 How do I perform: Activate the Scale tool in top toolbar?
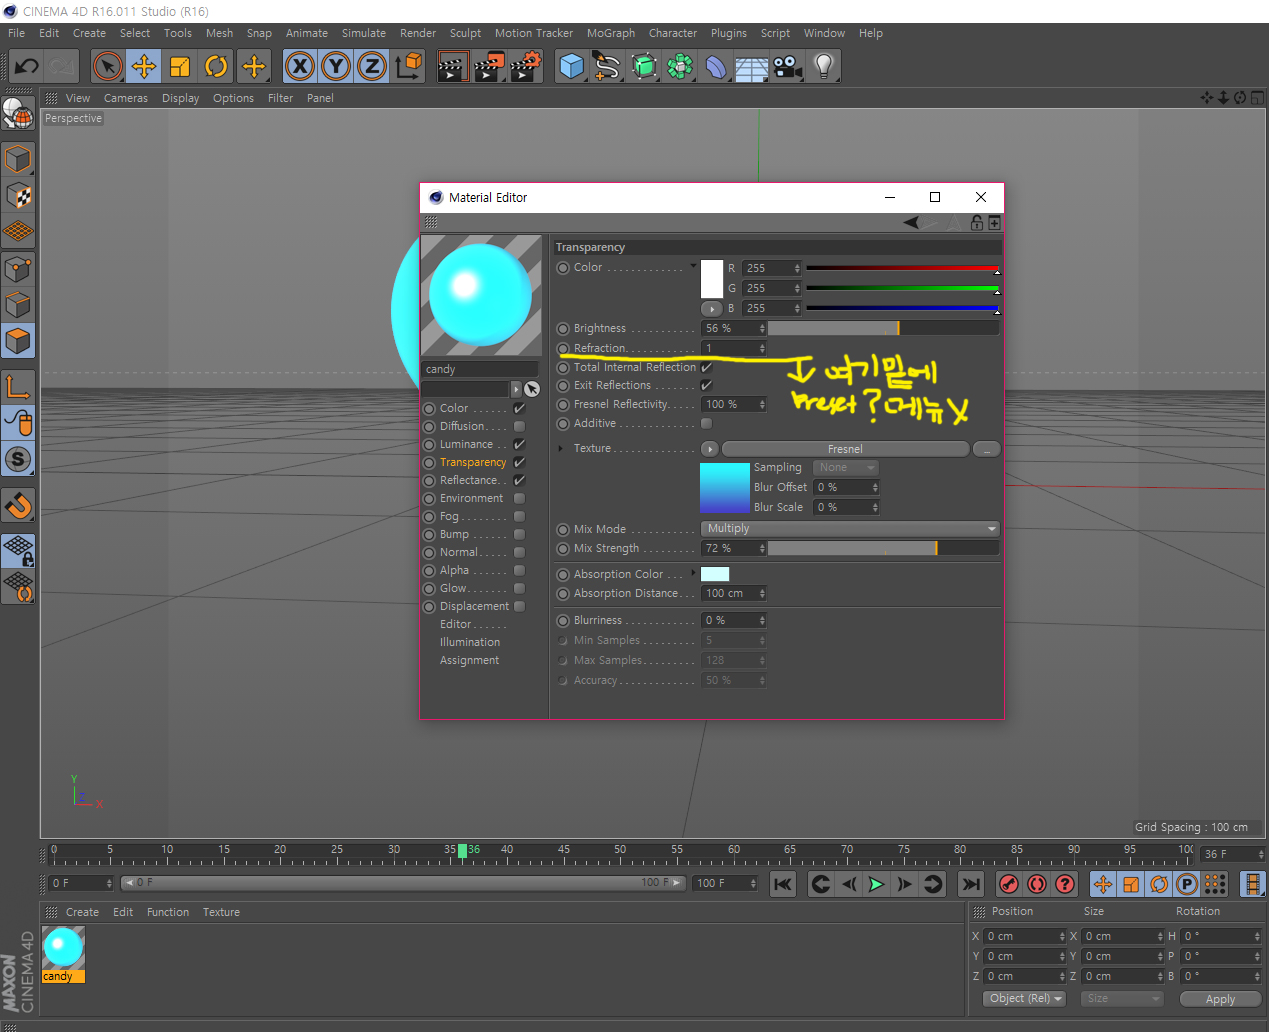pyautogui.click(x=180, y=67)
